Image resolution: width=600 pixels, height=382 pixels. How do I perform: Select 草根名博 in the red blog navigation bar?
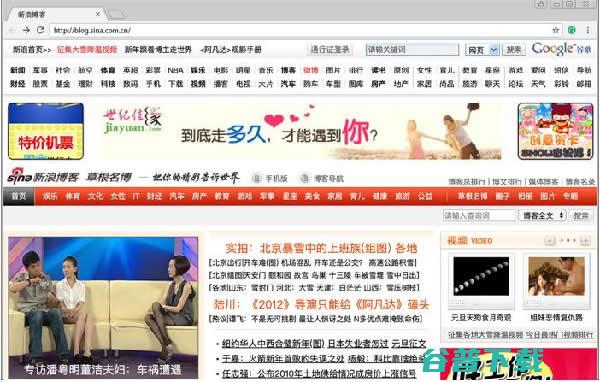[x=473, y=196]
